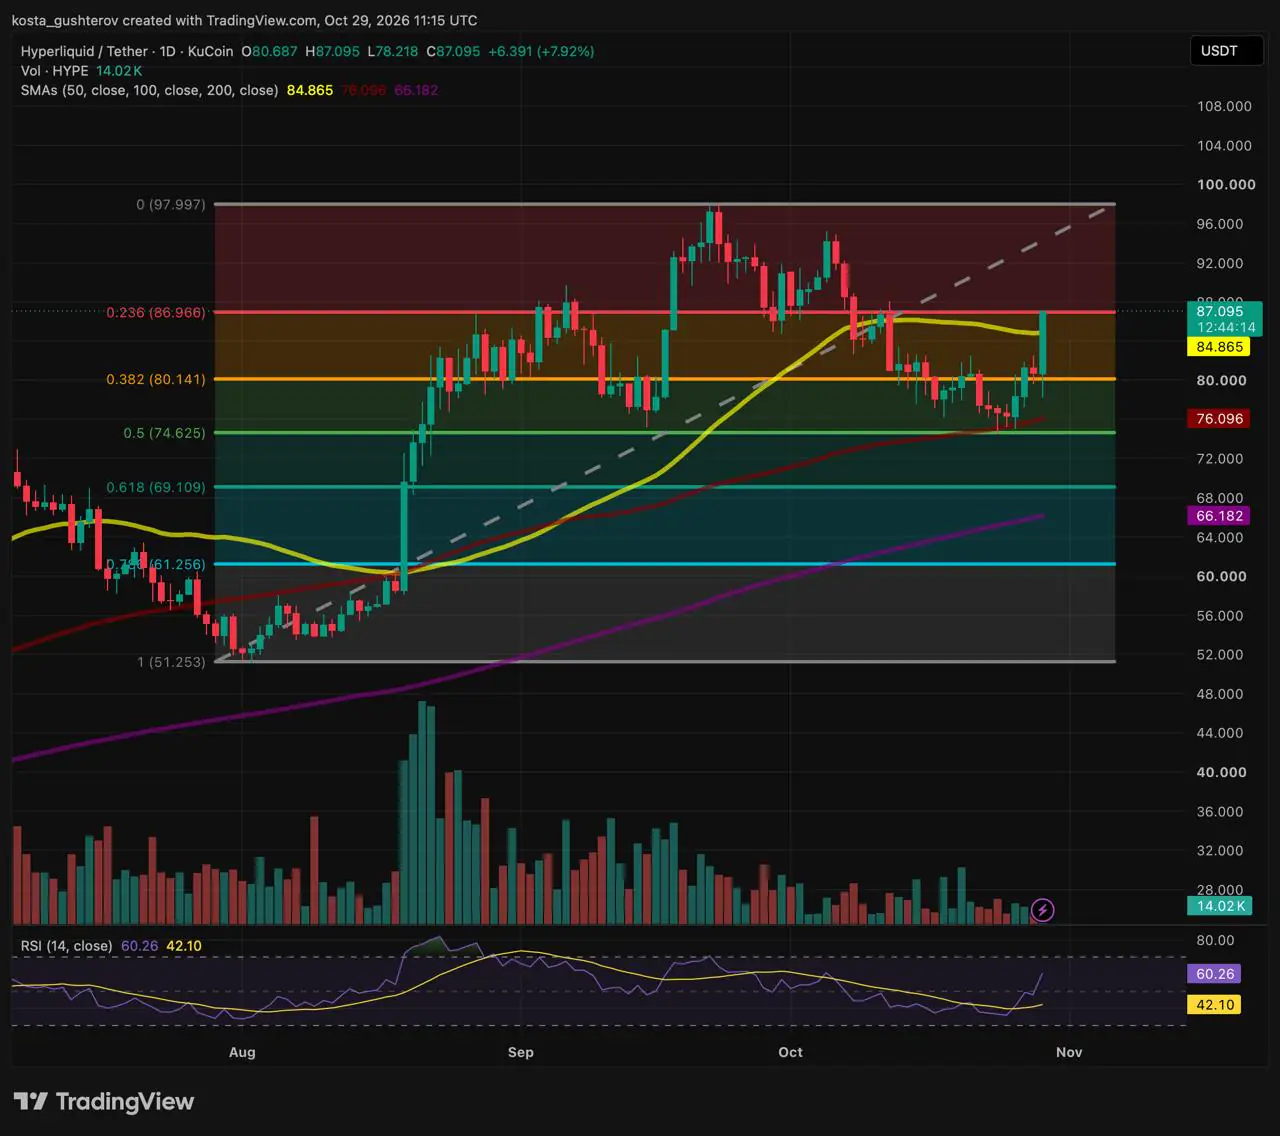The height and width of the screenshot is (1136, 1280).
Task: Click the USDT currency button
Action: point(1226,51)
